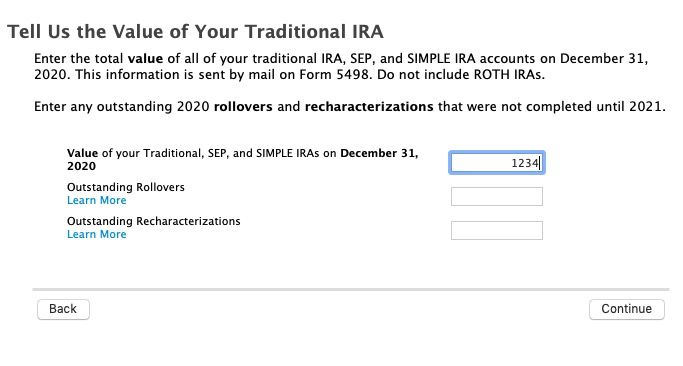Viewport: 683px width, 366px height.
Task: Click the 'Do not include ROTH IRAs' sentence
Action: point(461,75)
